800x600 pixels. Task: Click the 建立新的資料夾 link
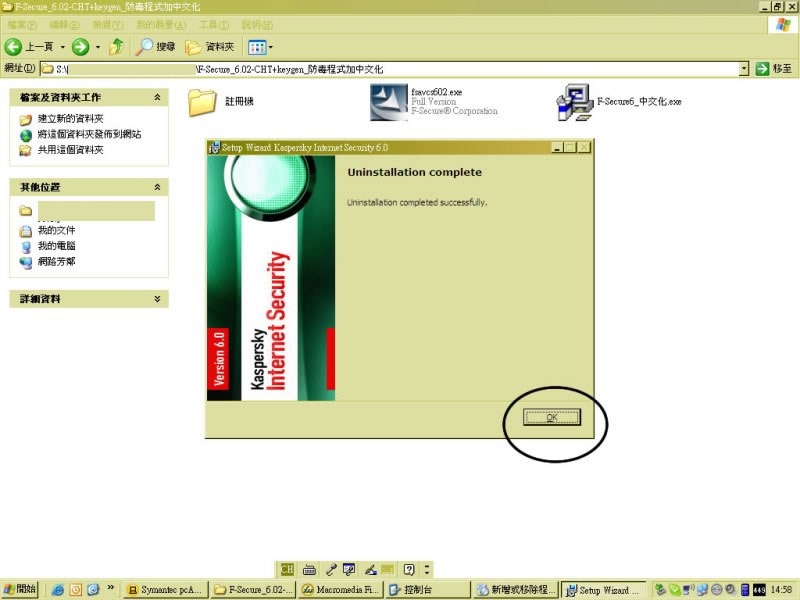click(x=70, y=119)
